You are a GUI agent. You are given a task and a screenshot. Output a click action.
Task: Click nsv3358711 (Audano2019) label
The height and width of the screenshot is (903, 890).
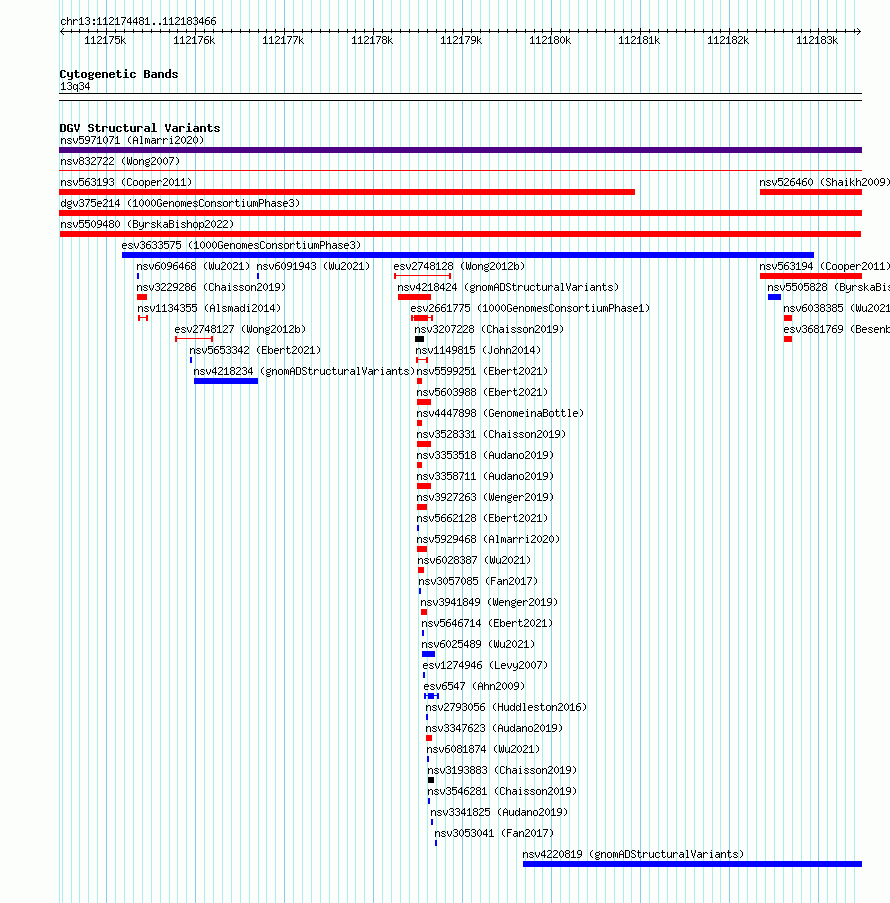tap(485, 476)
